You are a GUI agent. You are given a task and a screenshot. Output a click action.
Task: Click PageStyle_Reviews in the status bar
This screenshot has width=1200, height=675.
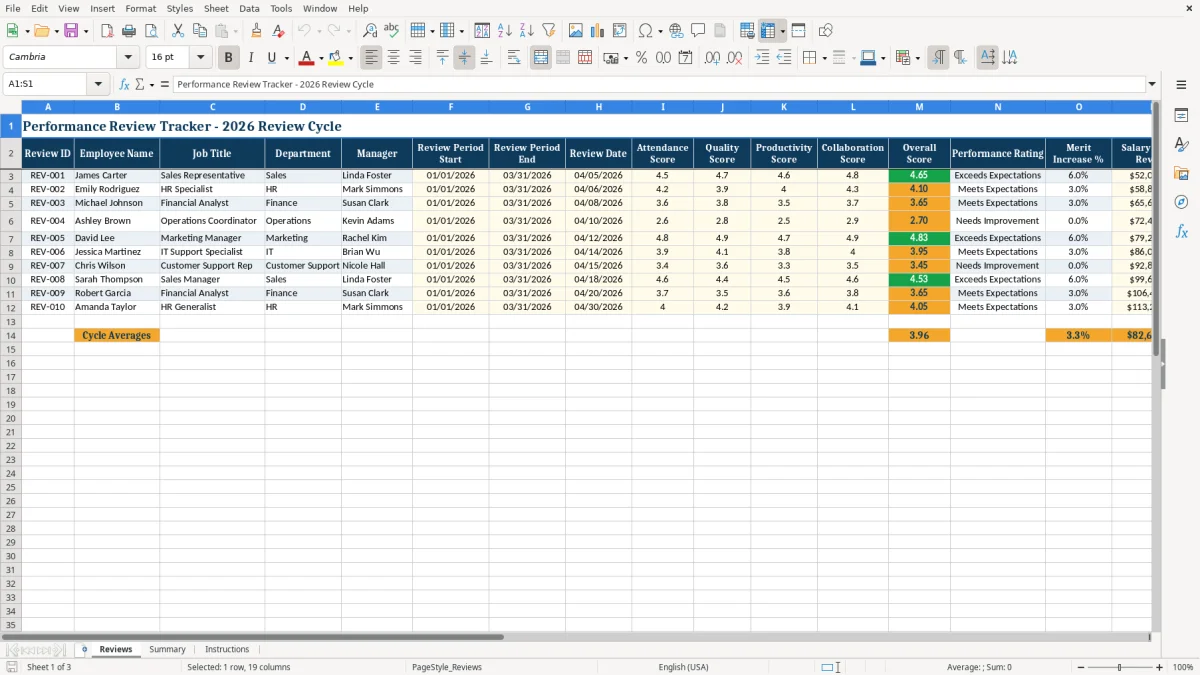point(446,667)
